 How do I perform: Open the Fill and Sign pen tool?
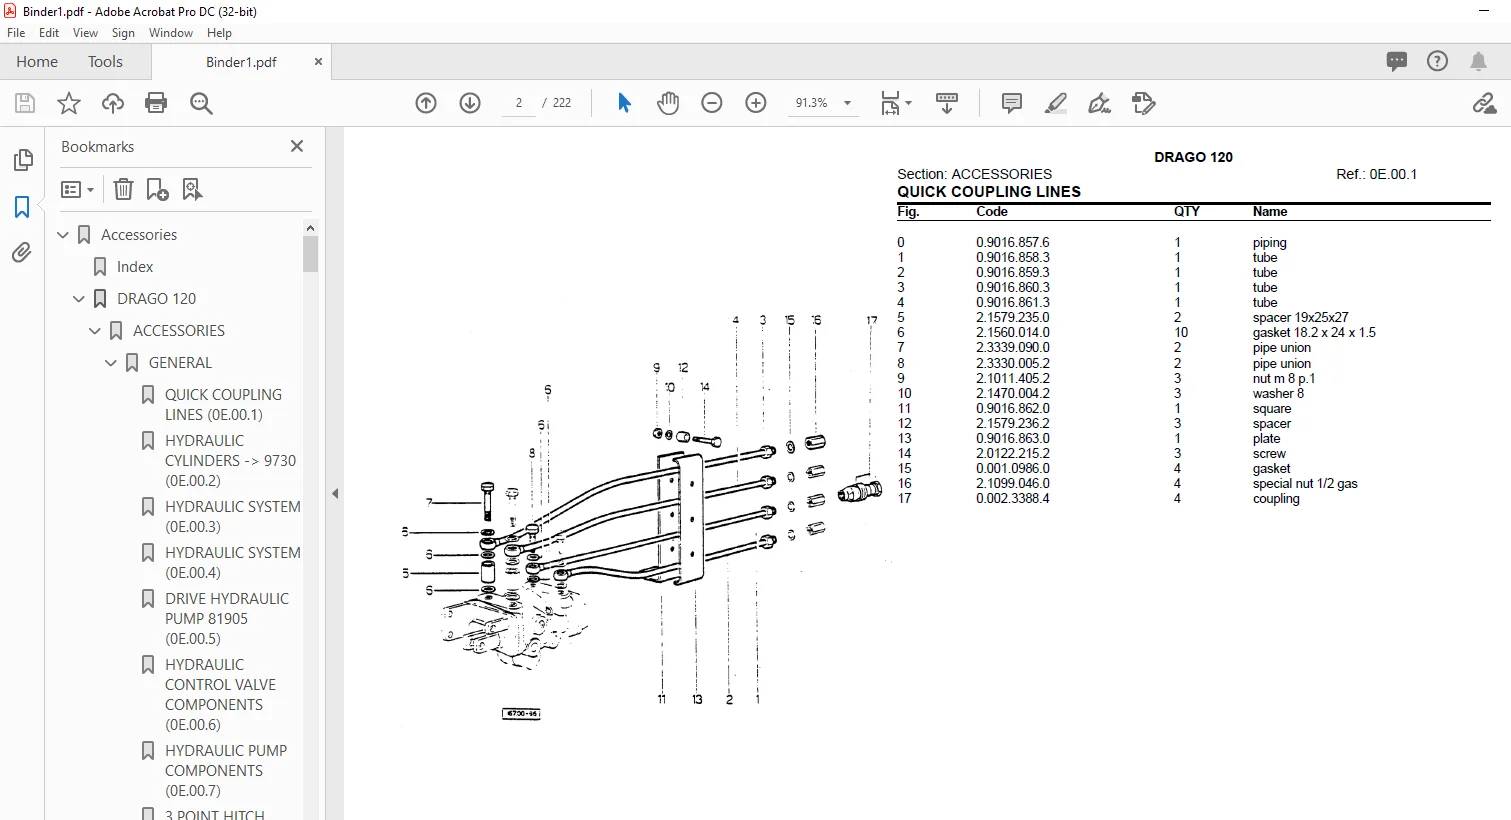(x=1100, y=103)
